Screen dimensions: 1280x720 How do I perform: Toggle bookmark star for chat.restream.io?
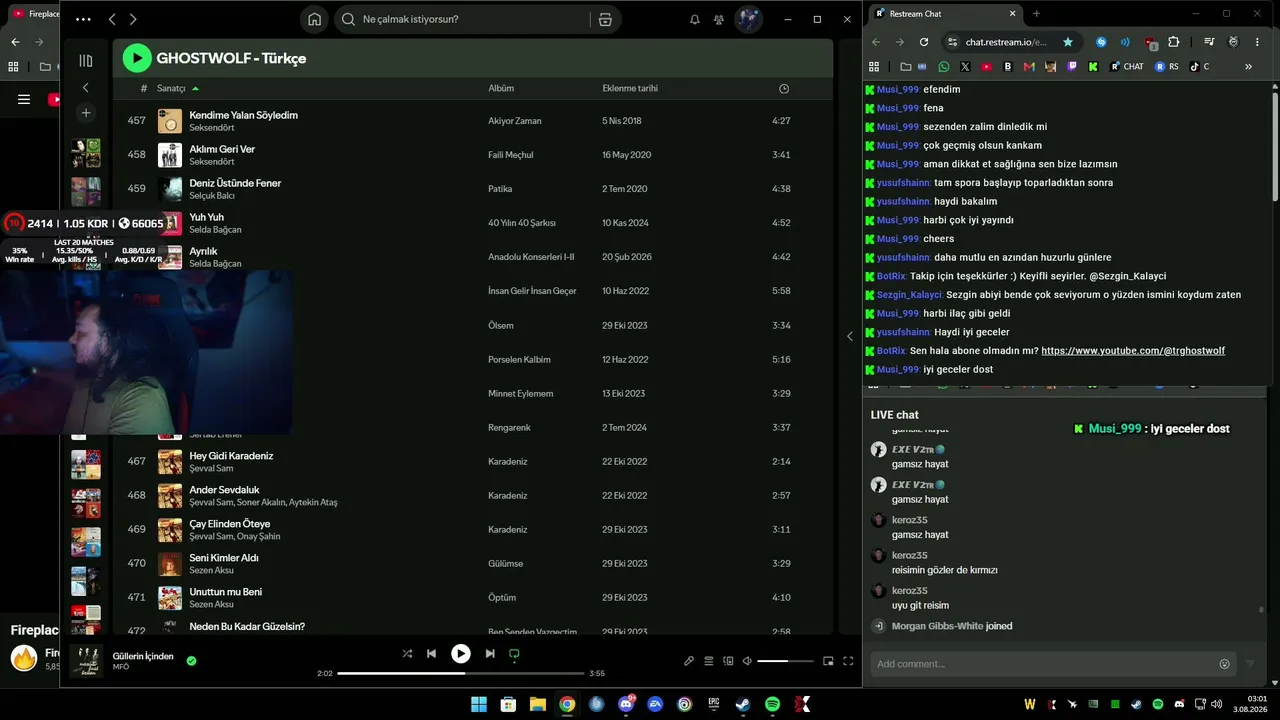coord(1068,42)
